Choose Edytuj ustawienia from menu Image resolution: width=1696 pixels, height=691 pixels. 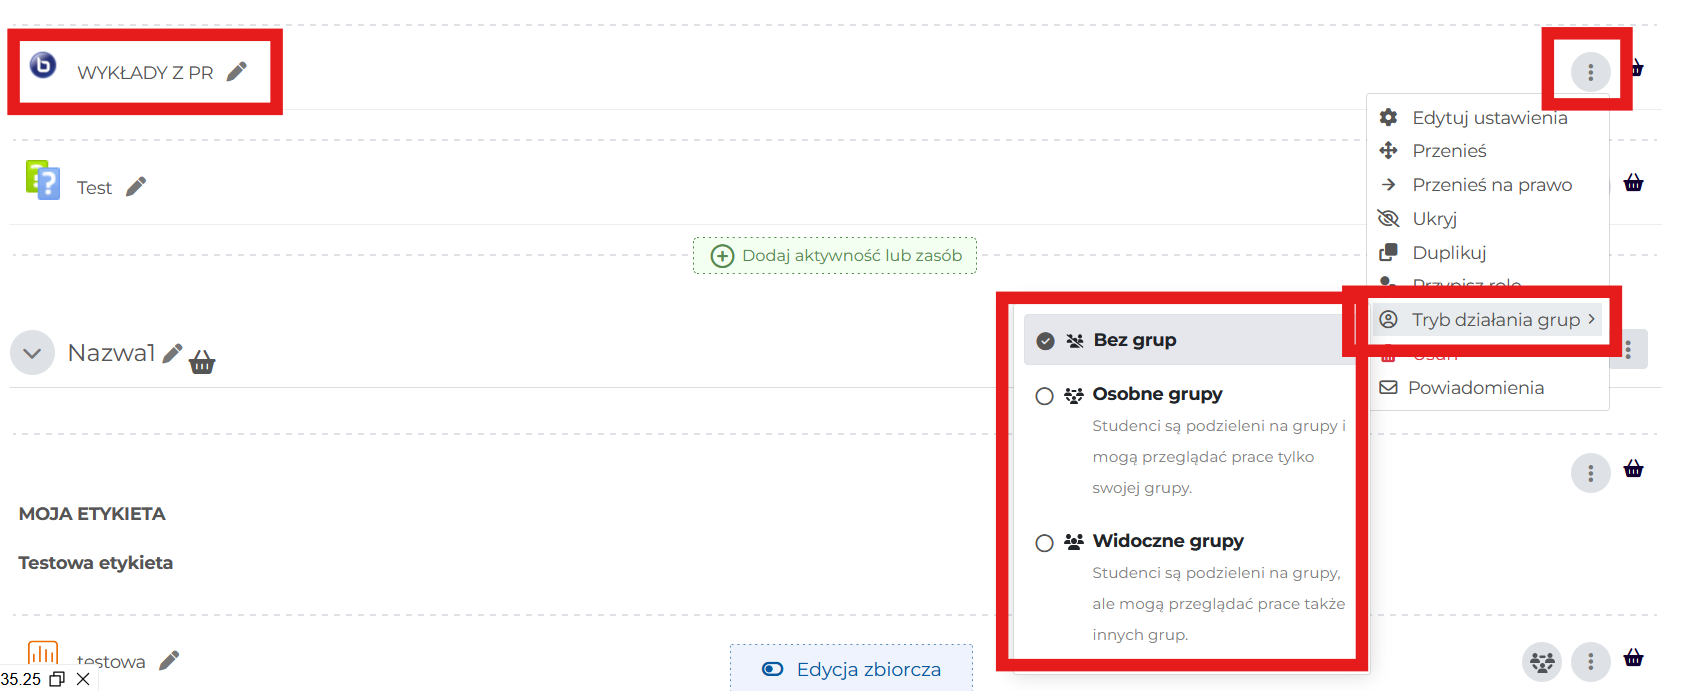click(x=1489, y=118)
